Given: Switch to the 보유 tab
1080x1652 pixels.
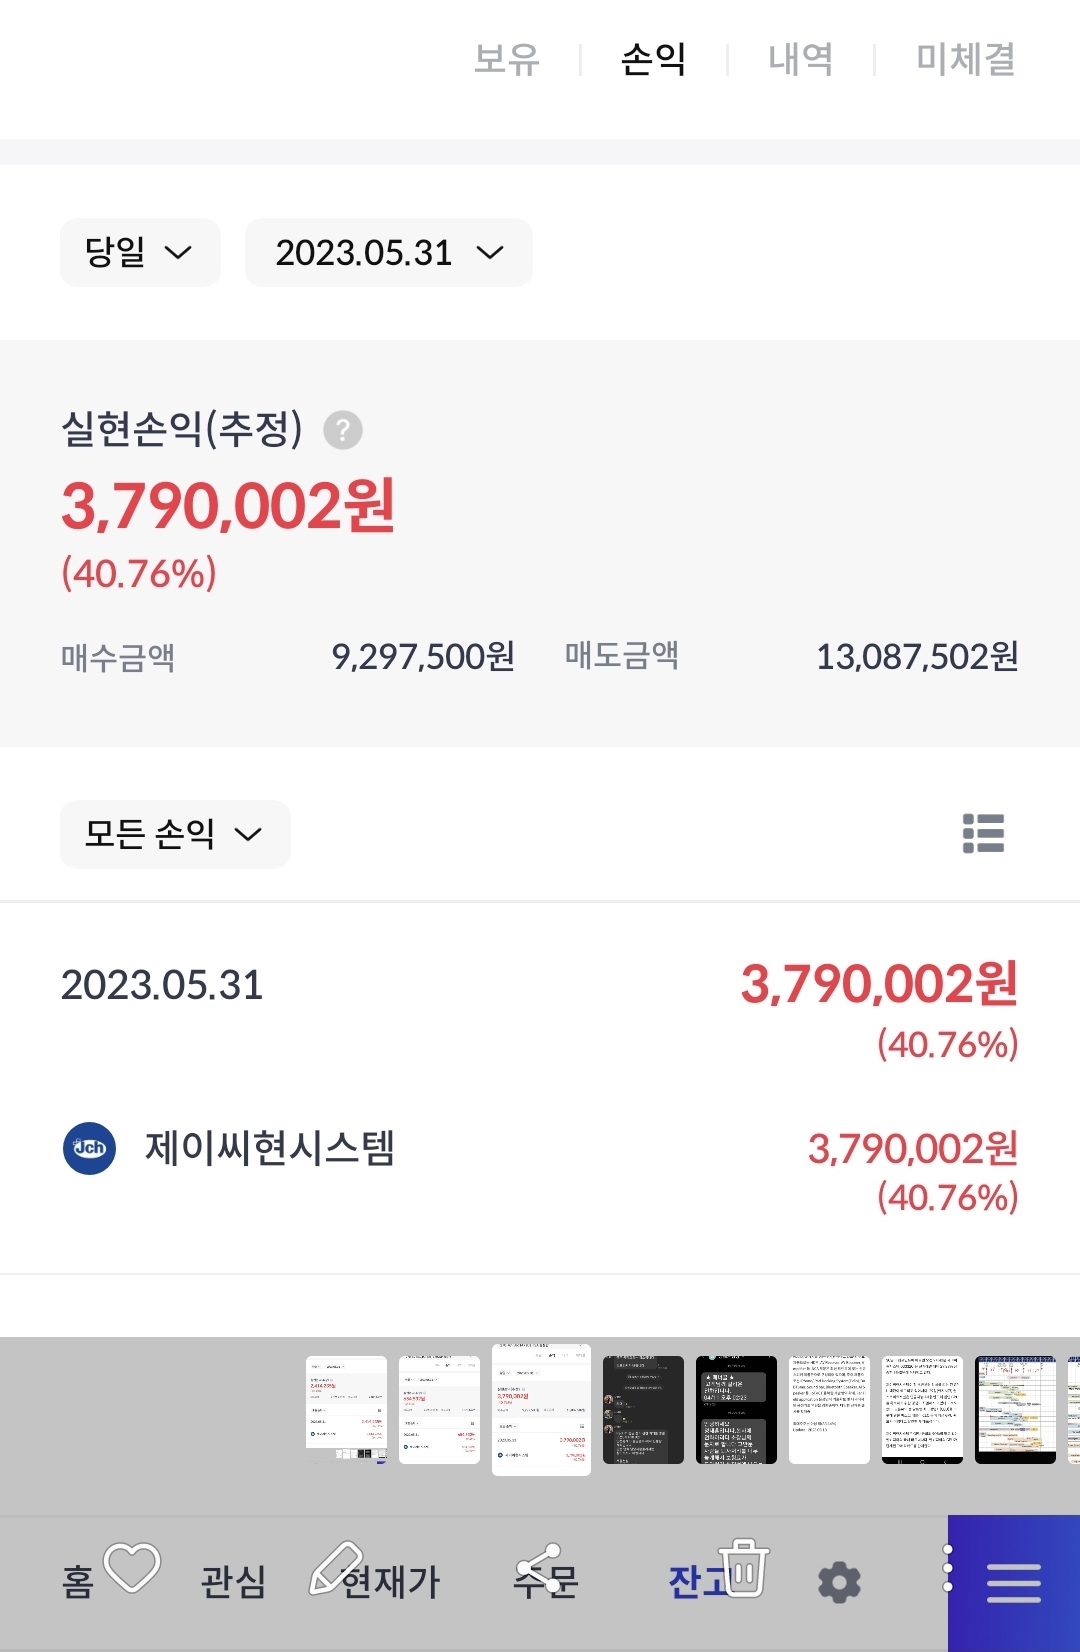Looking at the screenshot, I should (506, 59).
